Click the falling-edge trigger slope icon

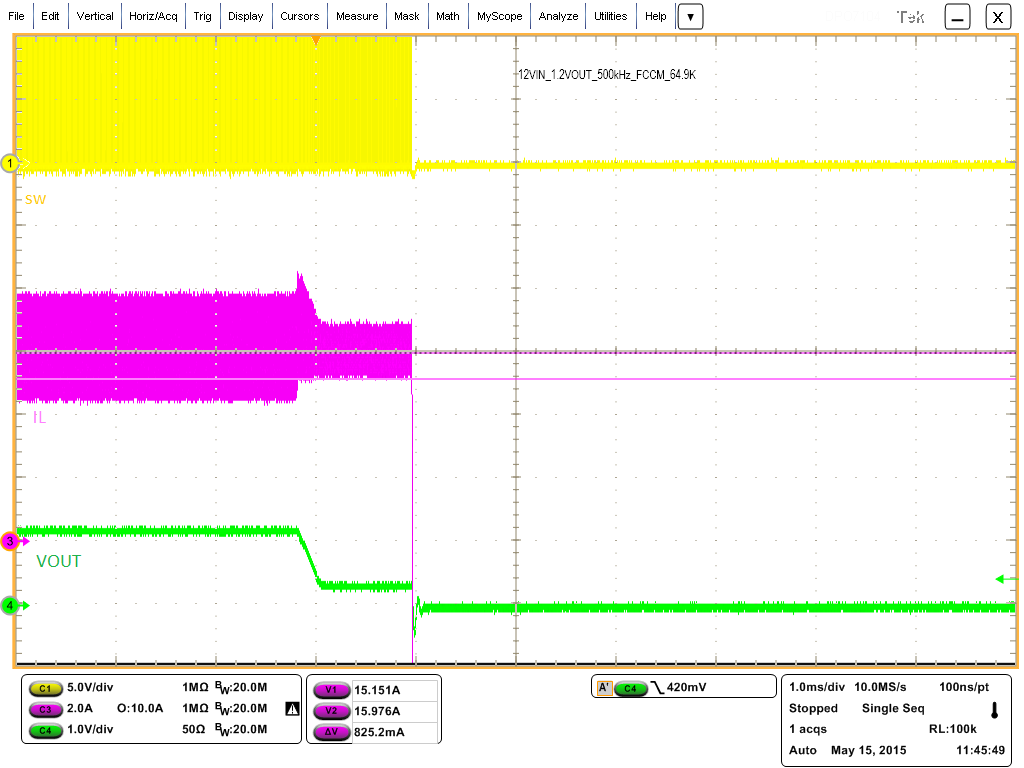pos(658,687)
